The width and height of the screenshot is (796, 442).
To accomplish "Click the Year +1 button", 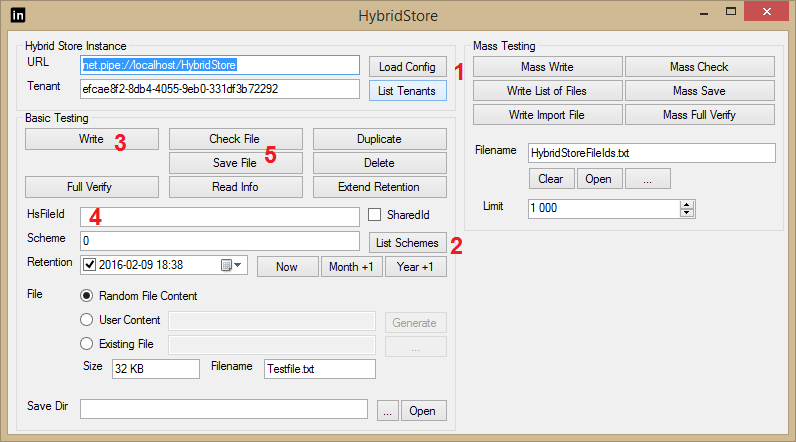I will click(x=416, y=267).
